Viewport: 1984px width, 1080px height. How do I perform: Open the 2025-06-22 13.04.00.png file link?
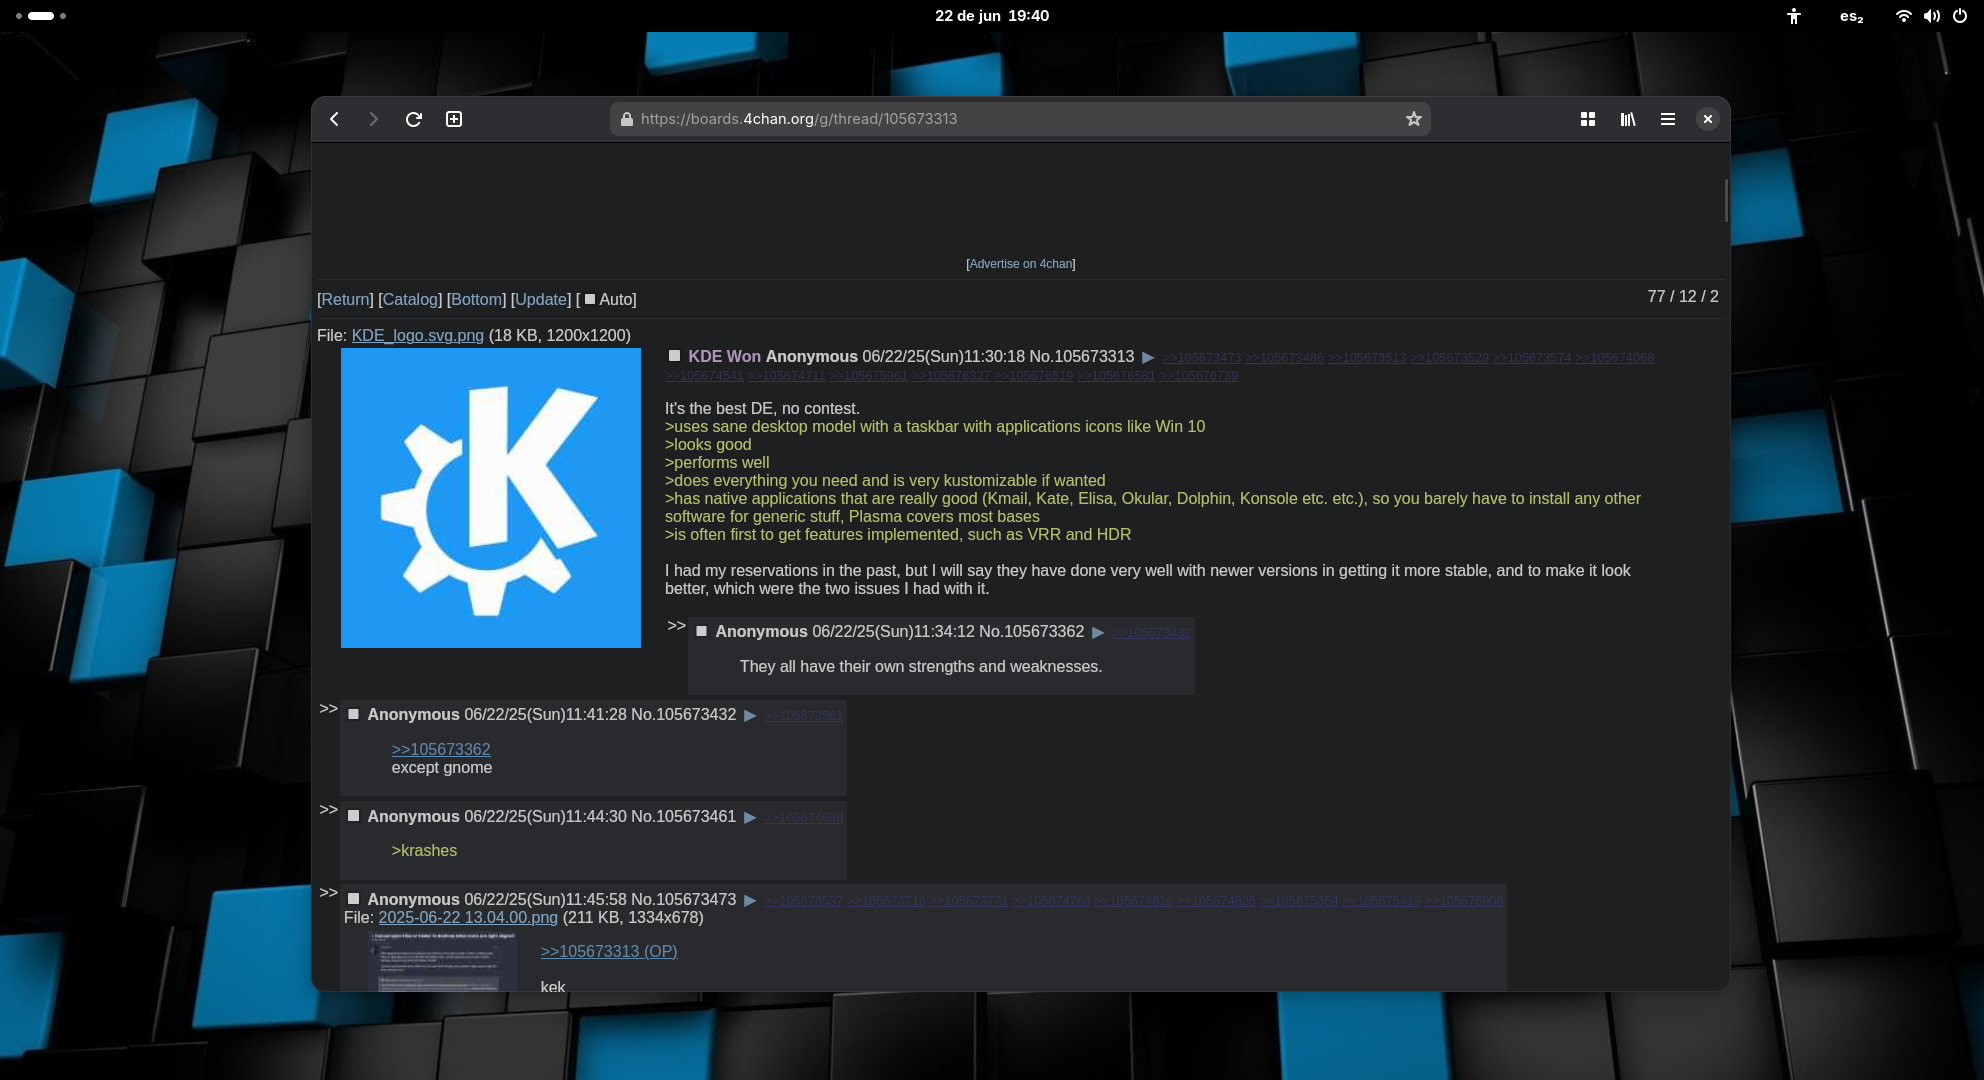468,917
